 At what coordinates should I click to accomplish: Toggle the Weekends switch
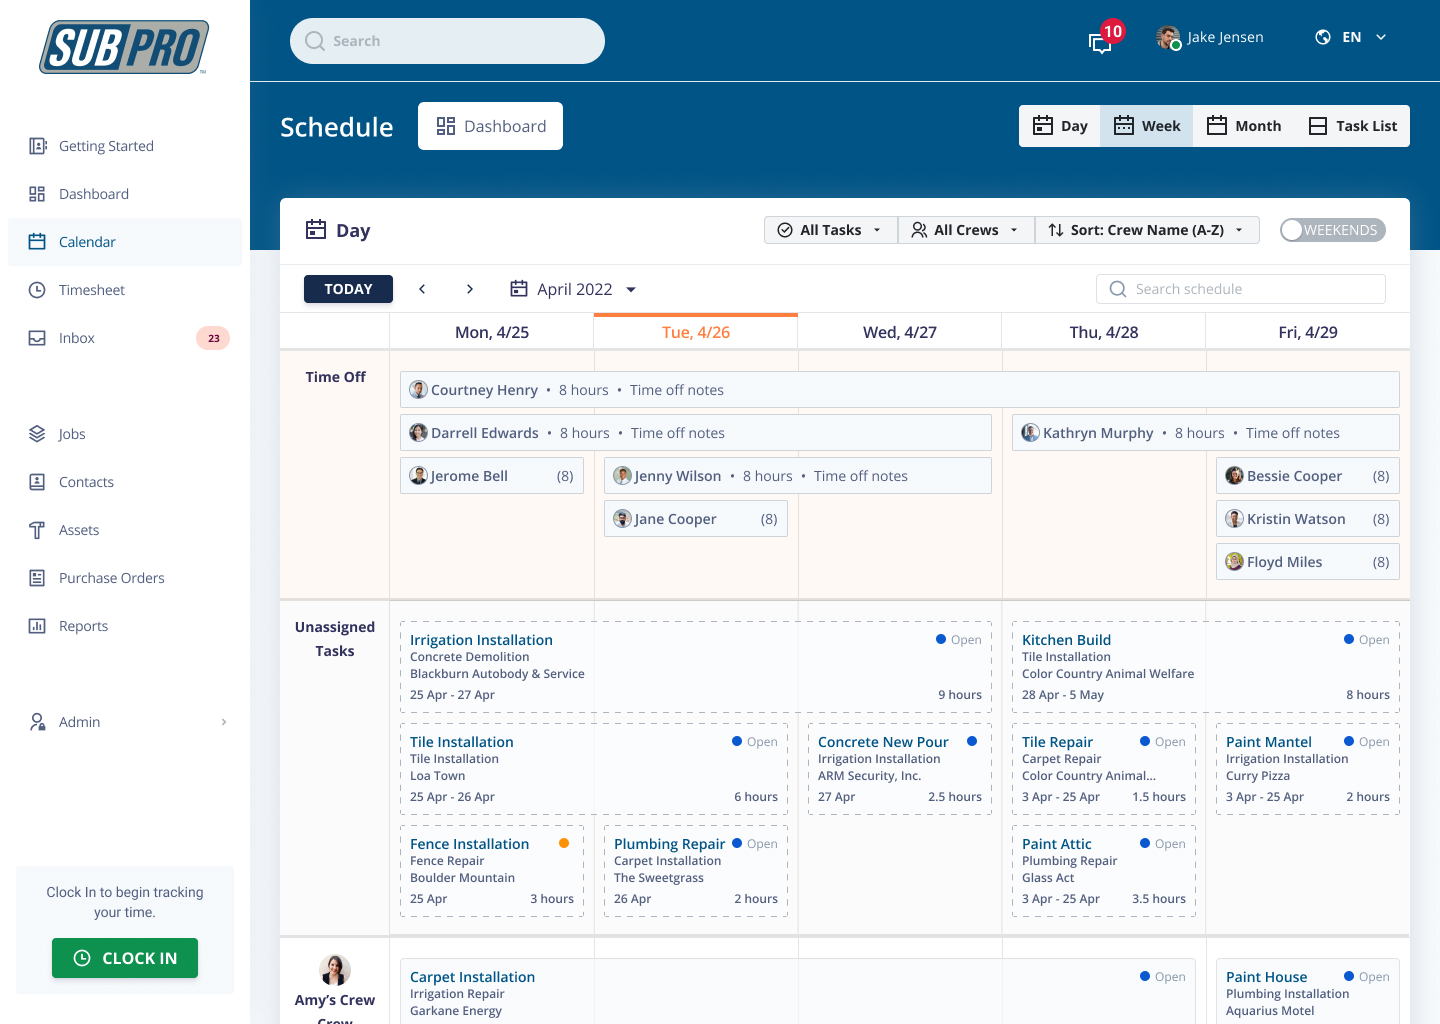click(1332, 230)
